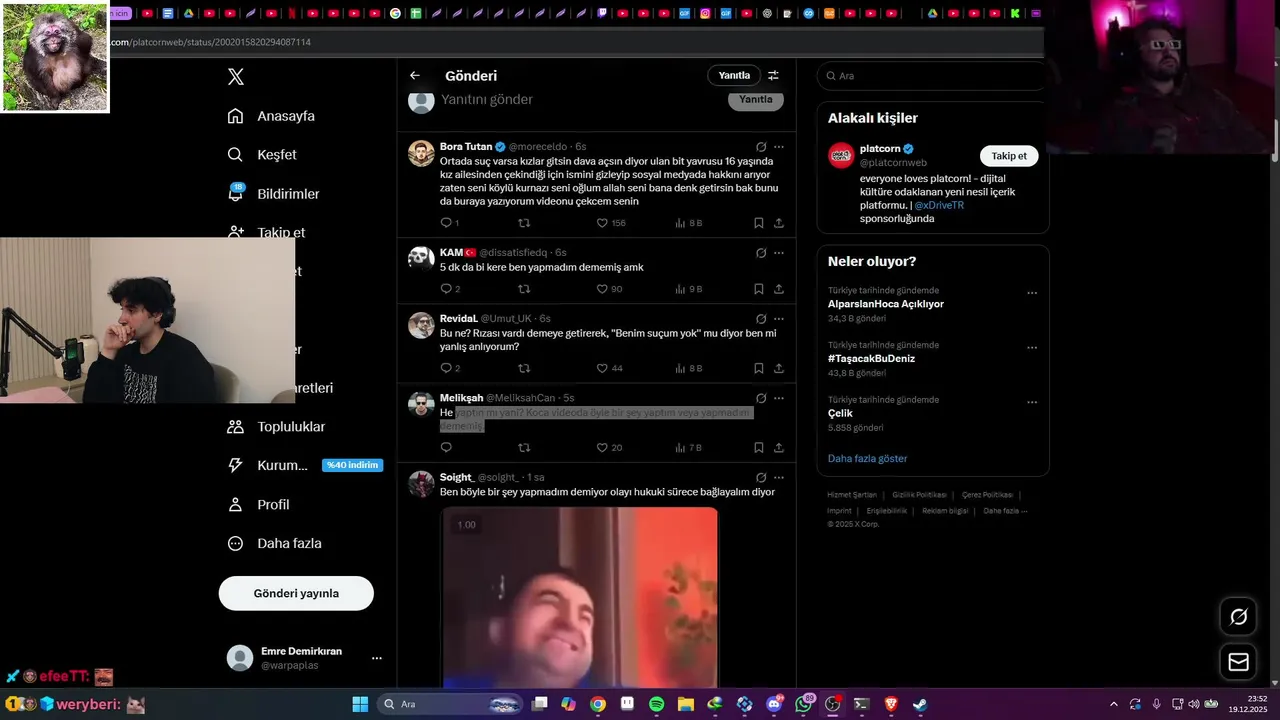Repost RevidaL's post
This screenshot has width=1280, height=720.
524,368
